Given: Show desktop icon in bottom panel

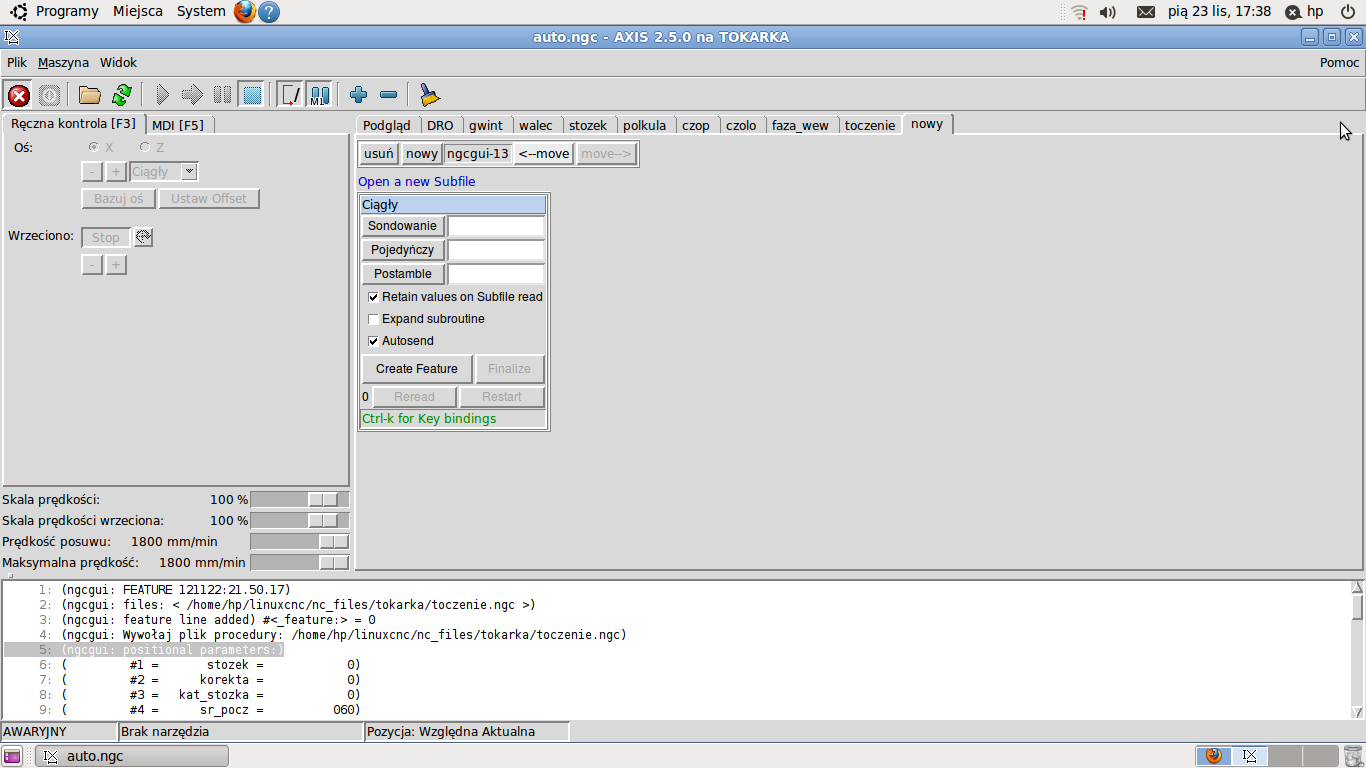Looking at the screenshot, I should coord(12,756).
